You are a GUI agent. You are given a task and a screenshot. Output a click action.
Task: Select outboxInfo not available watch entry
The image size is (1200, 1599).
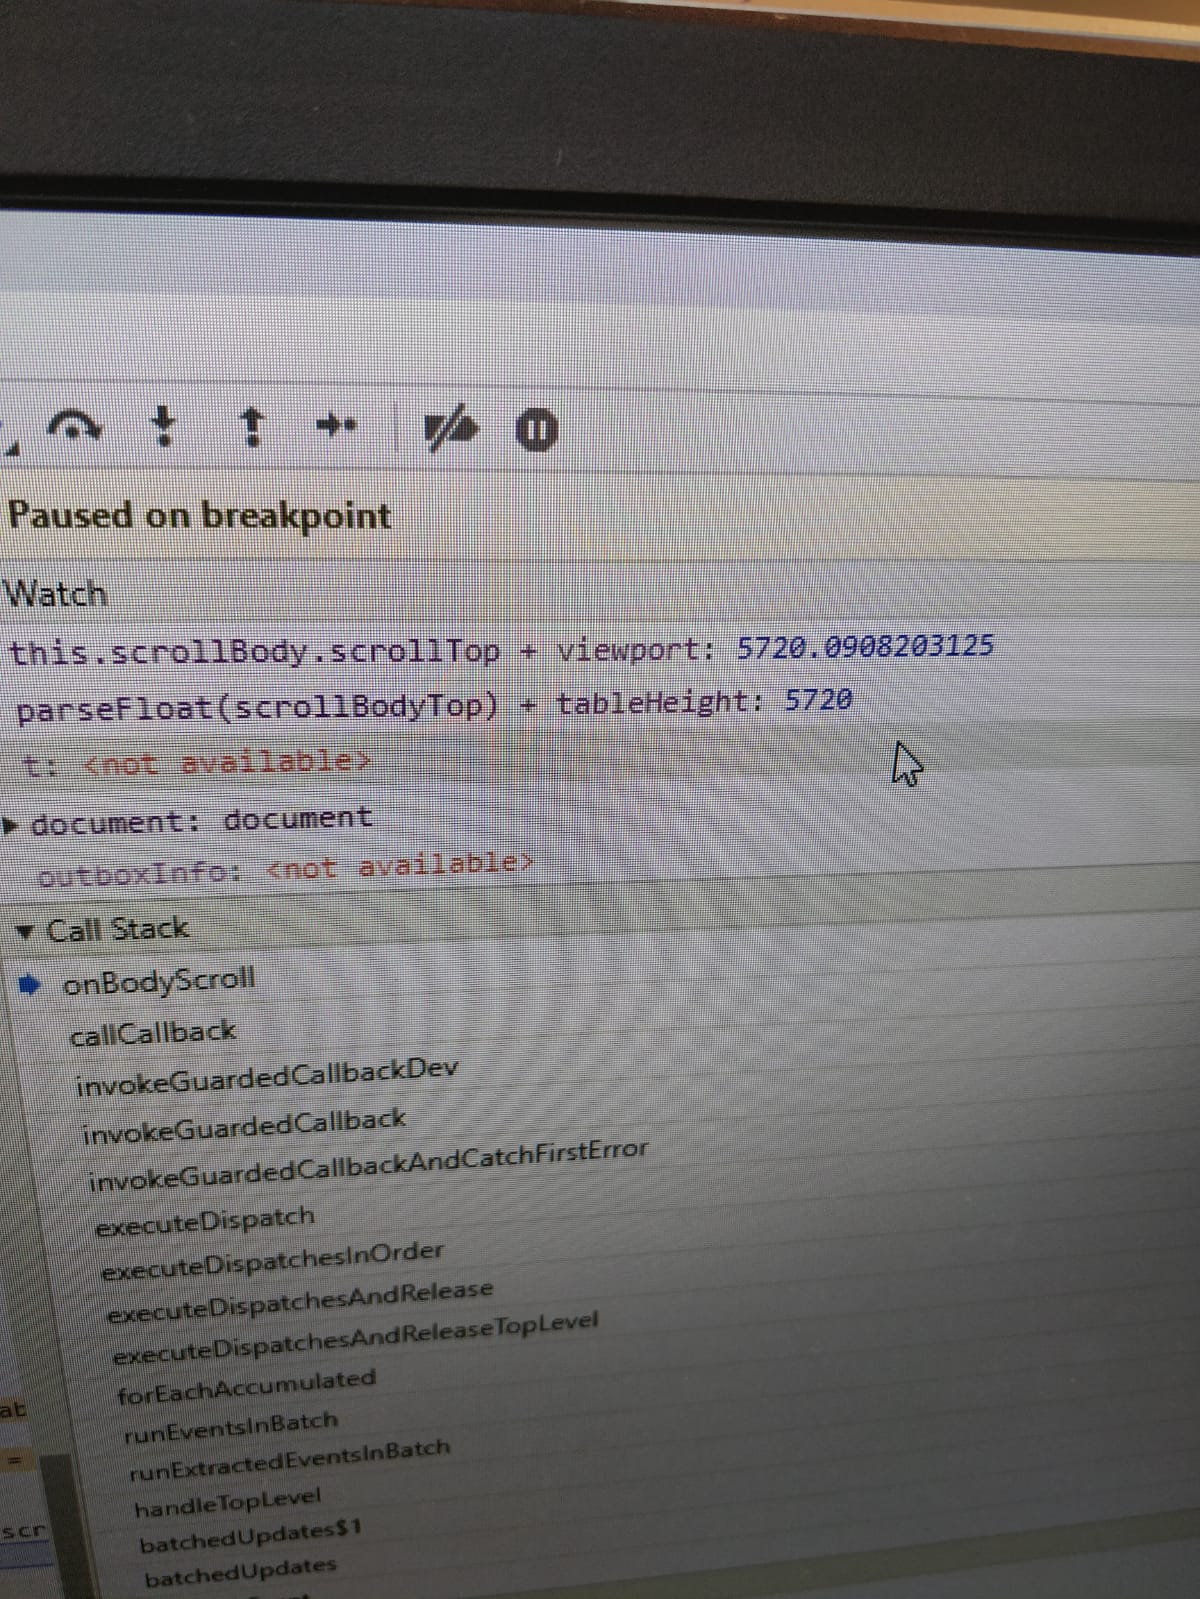tap(286, 868)
